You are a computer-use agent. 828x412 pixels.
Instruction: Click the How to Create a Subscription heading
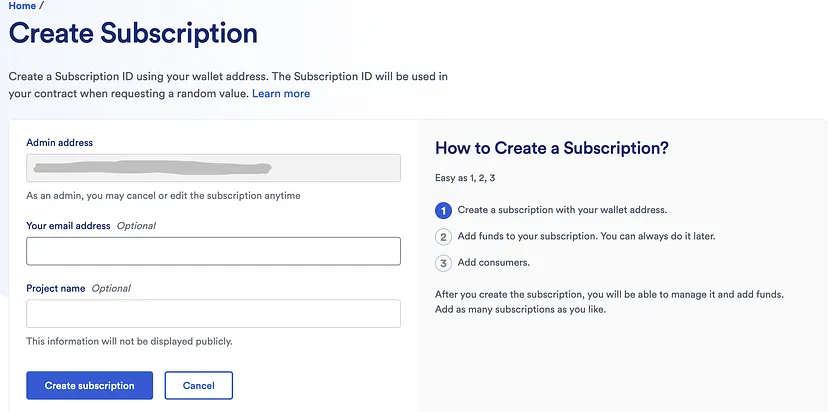(552, 148)
